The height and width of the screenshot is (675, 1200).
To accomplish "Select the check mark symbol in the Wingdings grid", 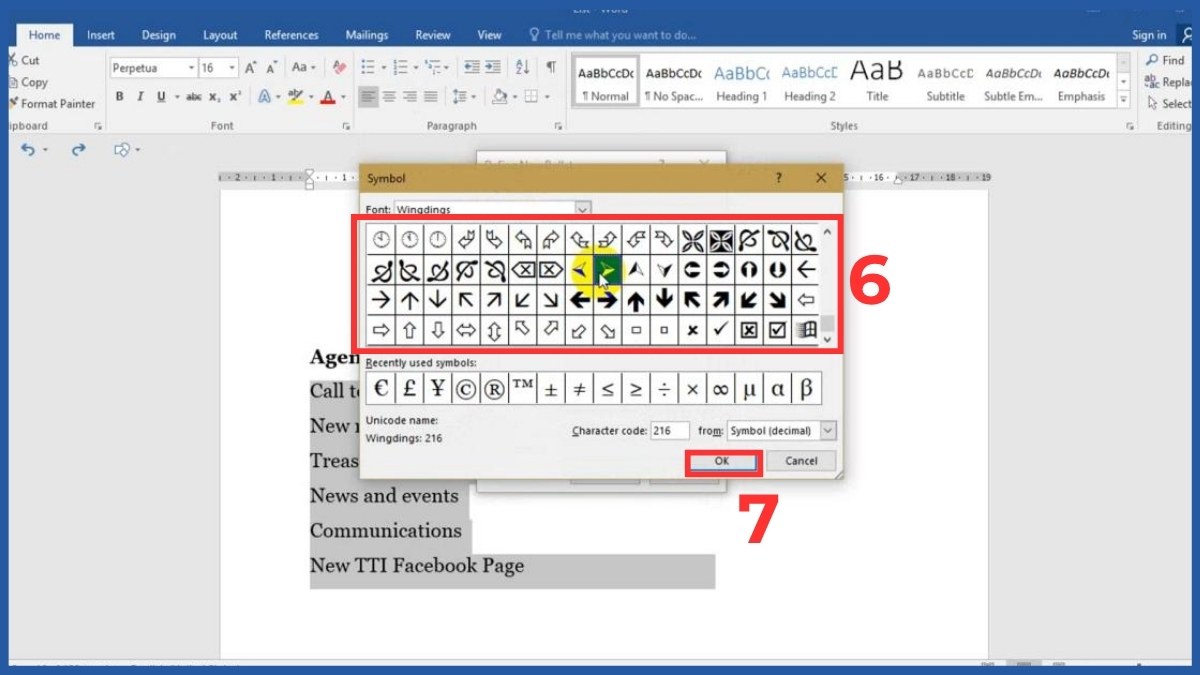I will pos(720,330).
